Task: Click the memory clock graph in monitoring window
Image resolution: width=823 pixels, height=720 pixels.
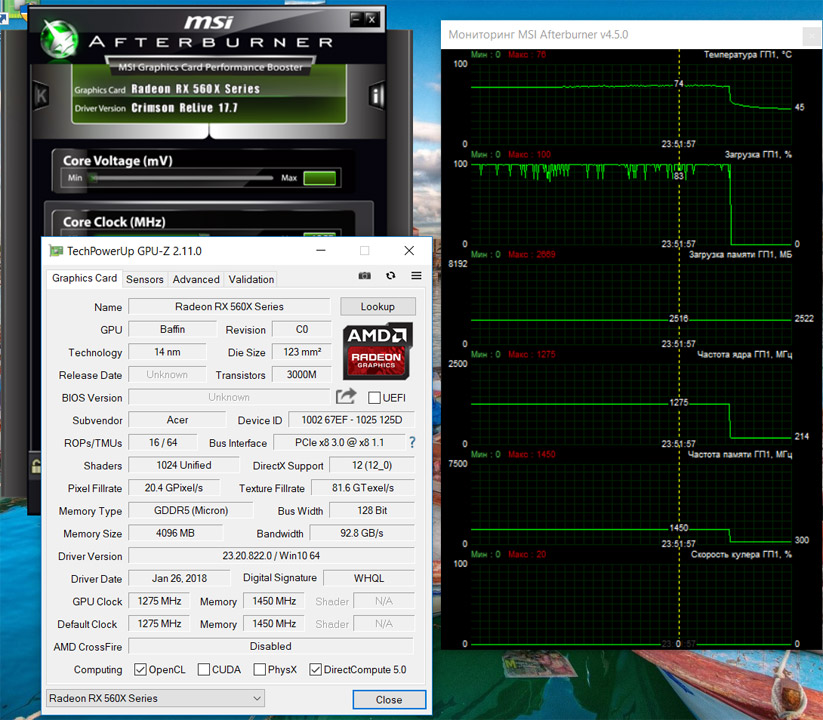Action: pyautogui.click(x=631, y=503)
